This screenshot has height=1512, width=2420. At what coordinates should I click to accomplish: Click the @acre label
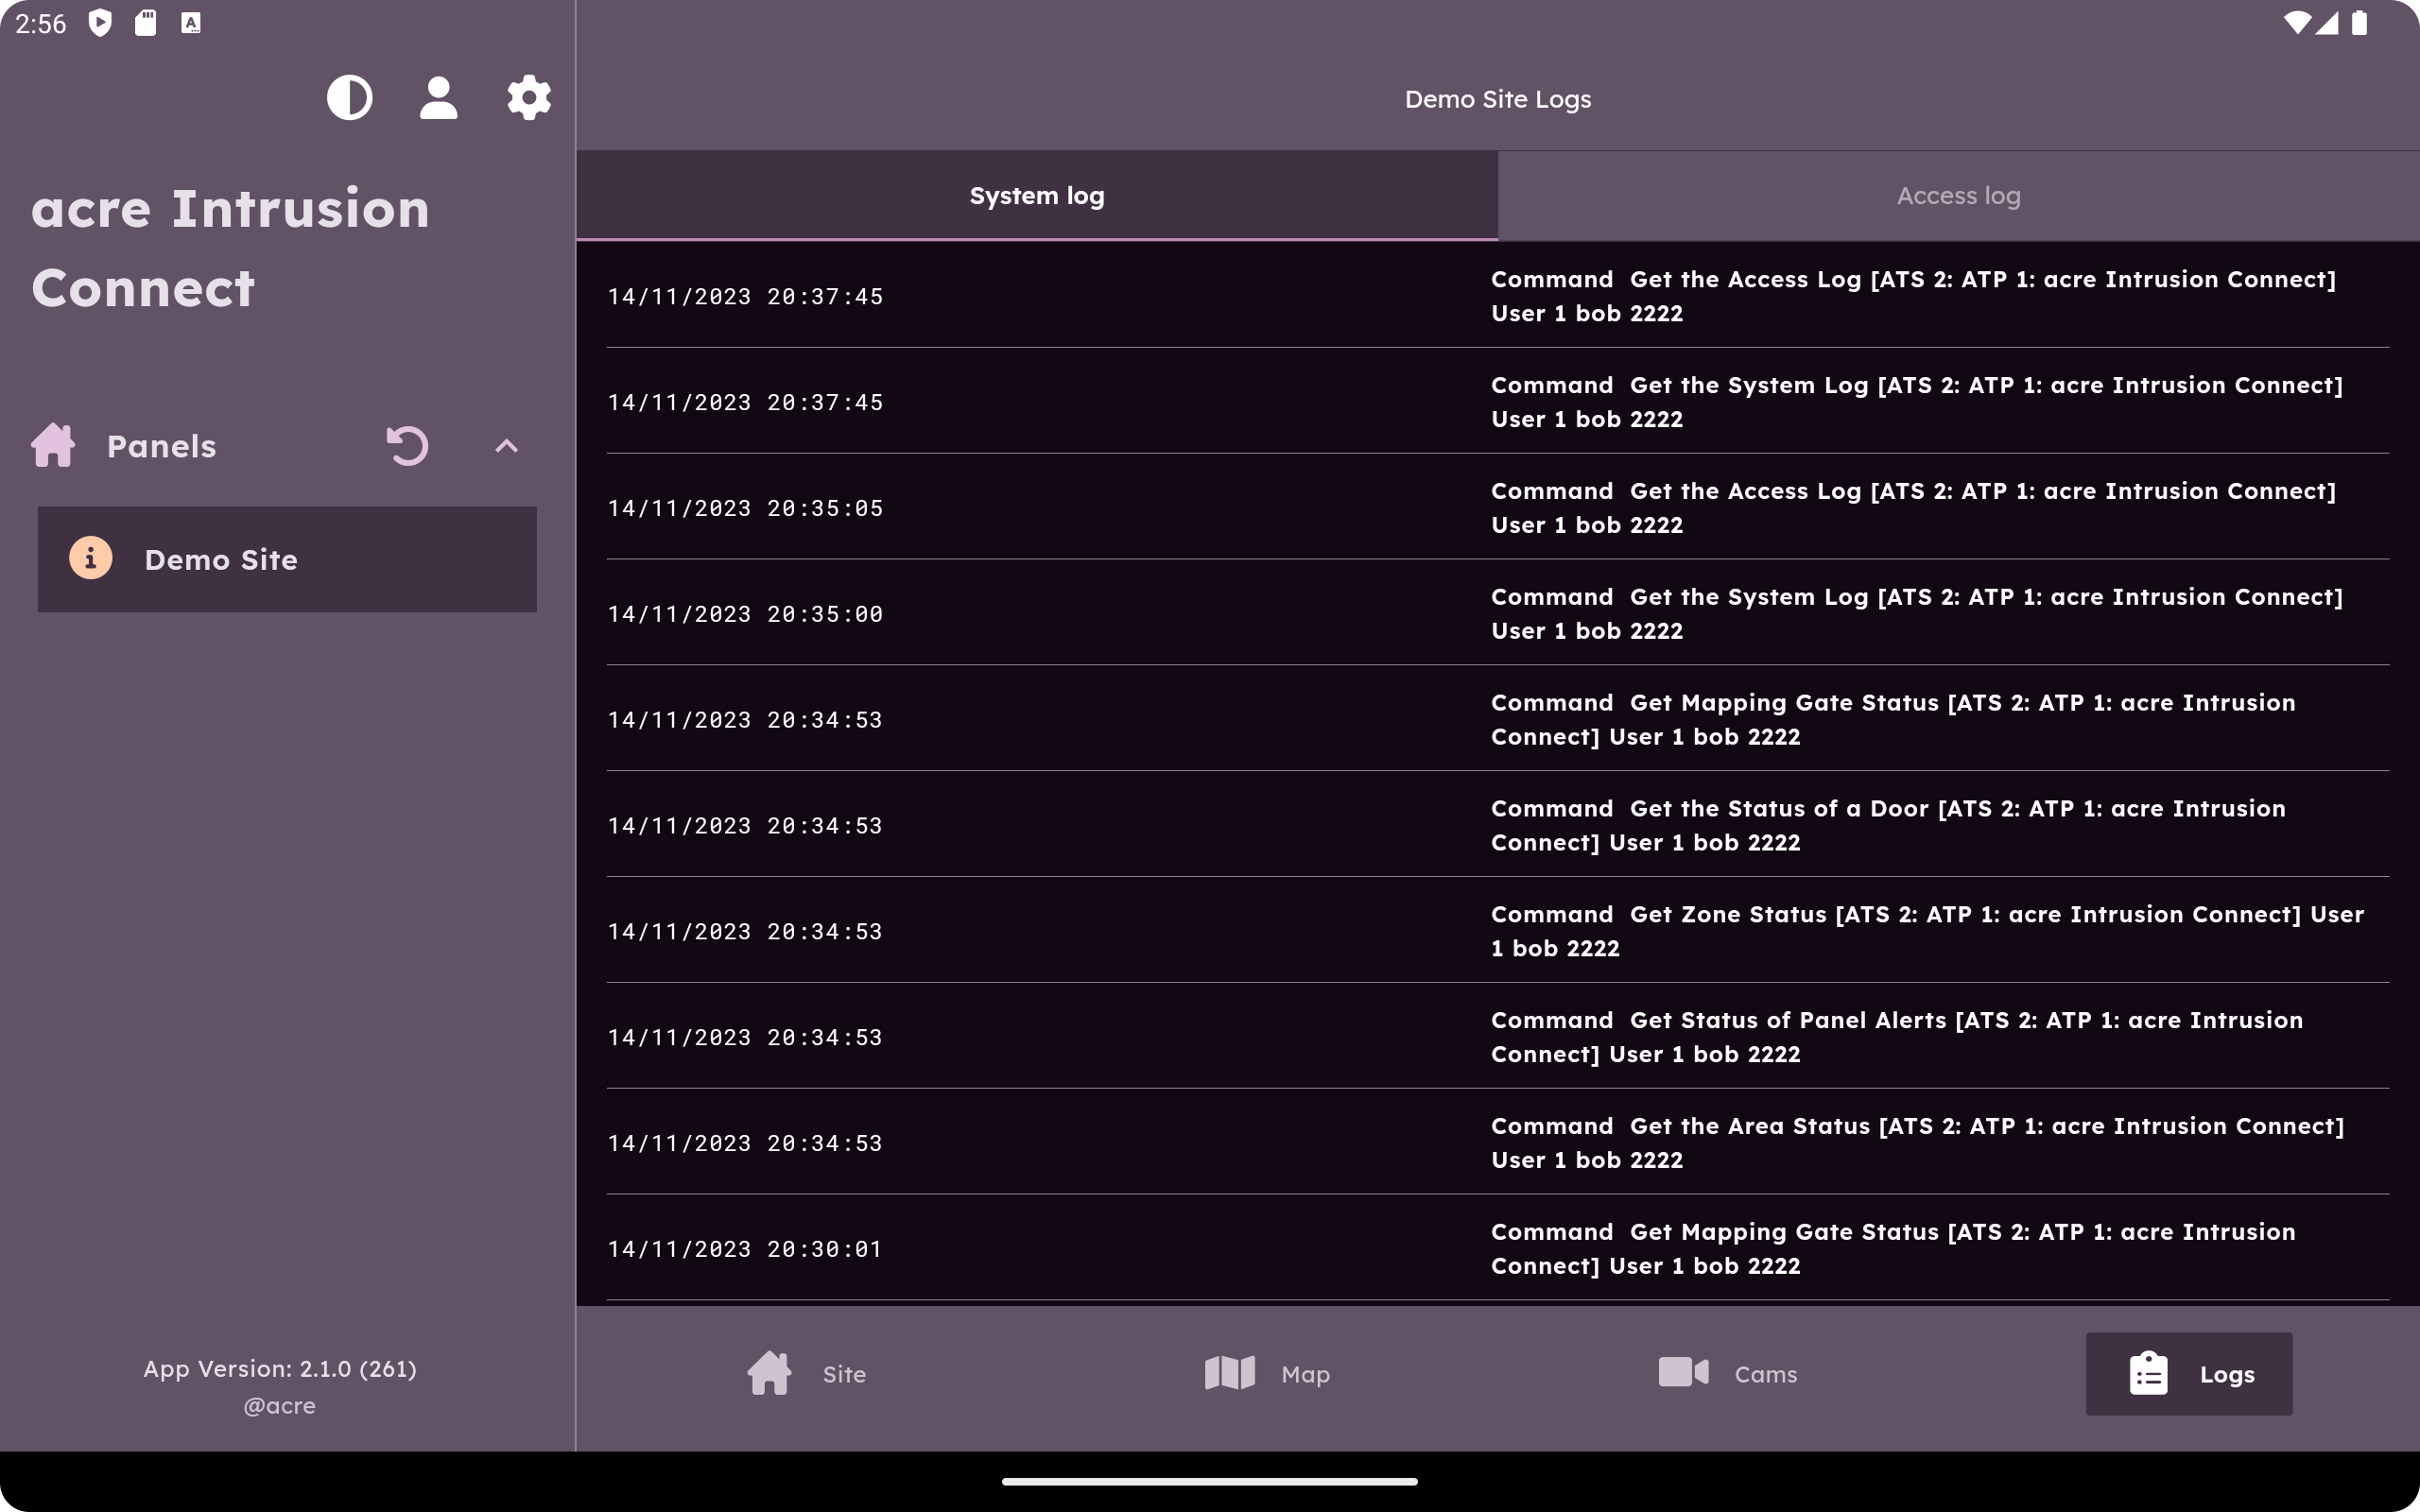[280, 1405]
